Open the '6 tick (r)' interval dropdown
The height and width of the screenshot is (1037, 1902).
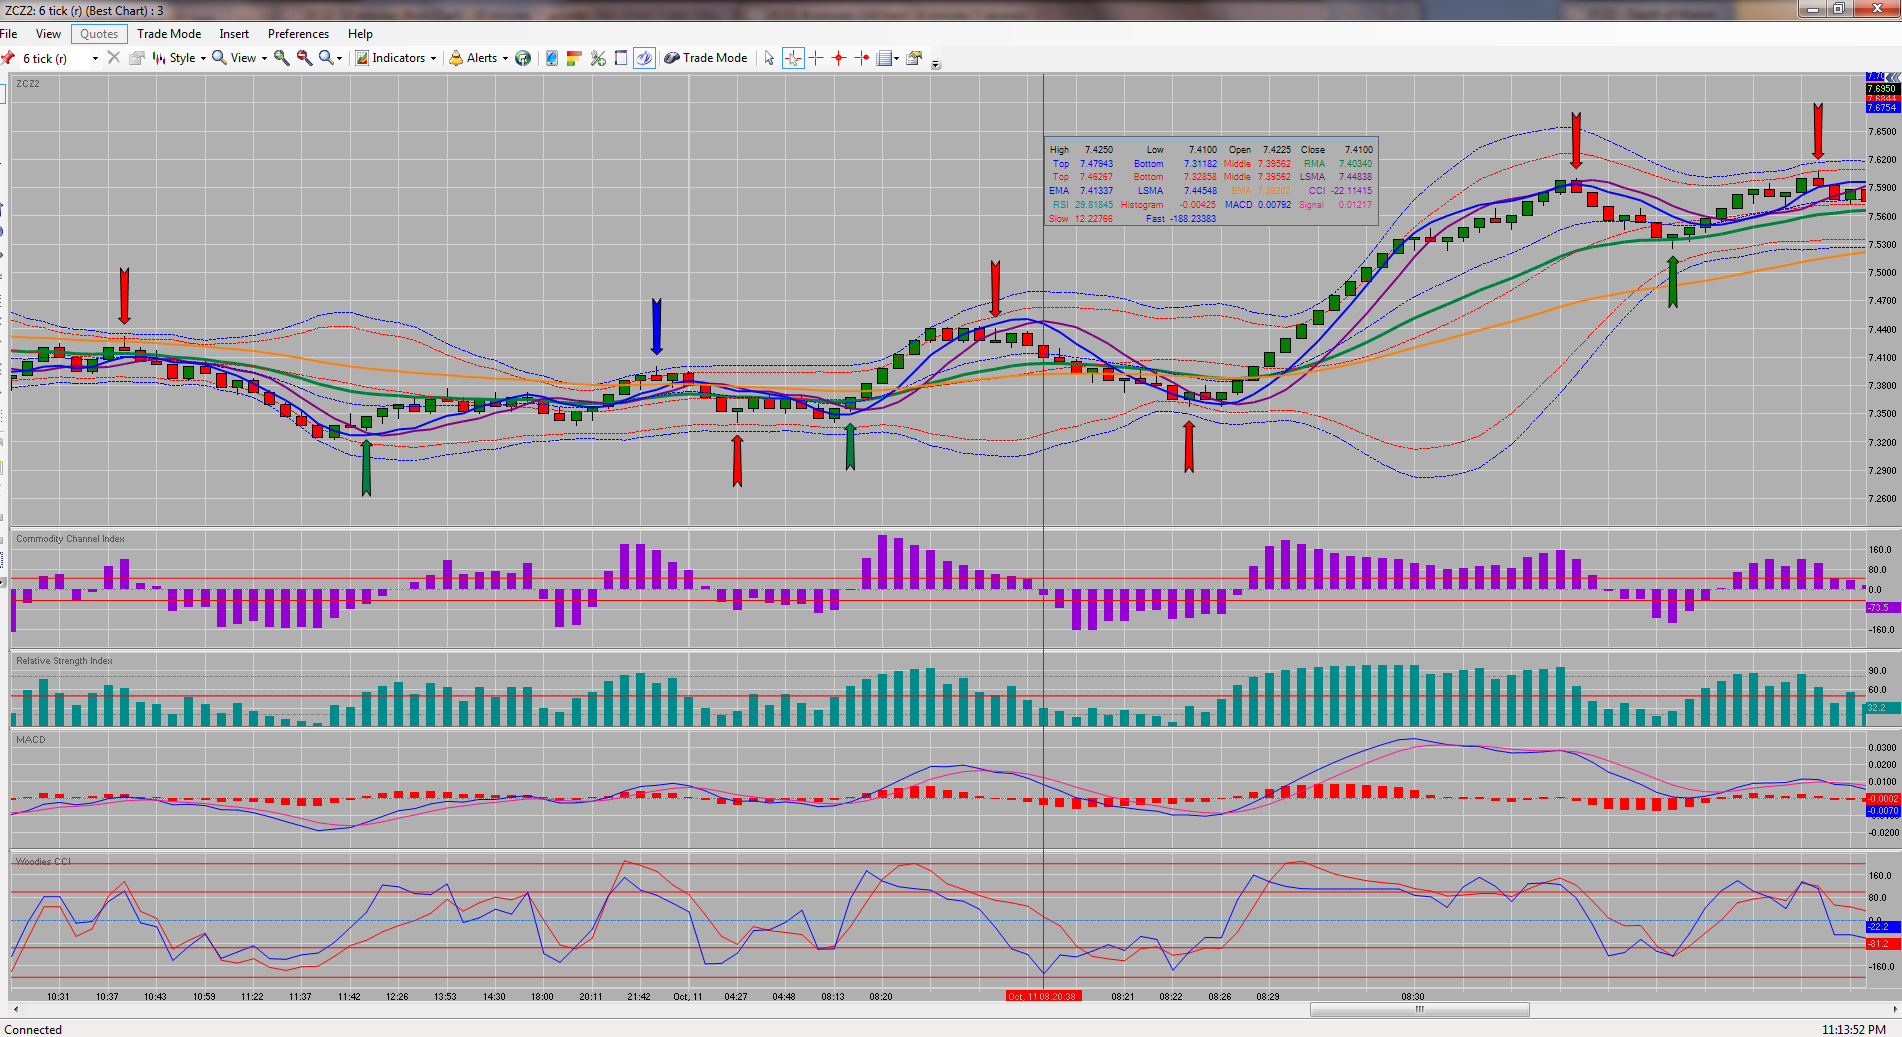[x=95, y=59]
